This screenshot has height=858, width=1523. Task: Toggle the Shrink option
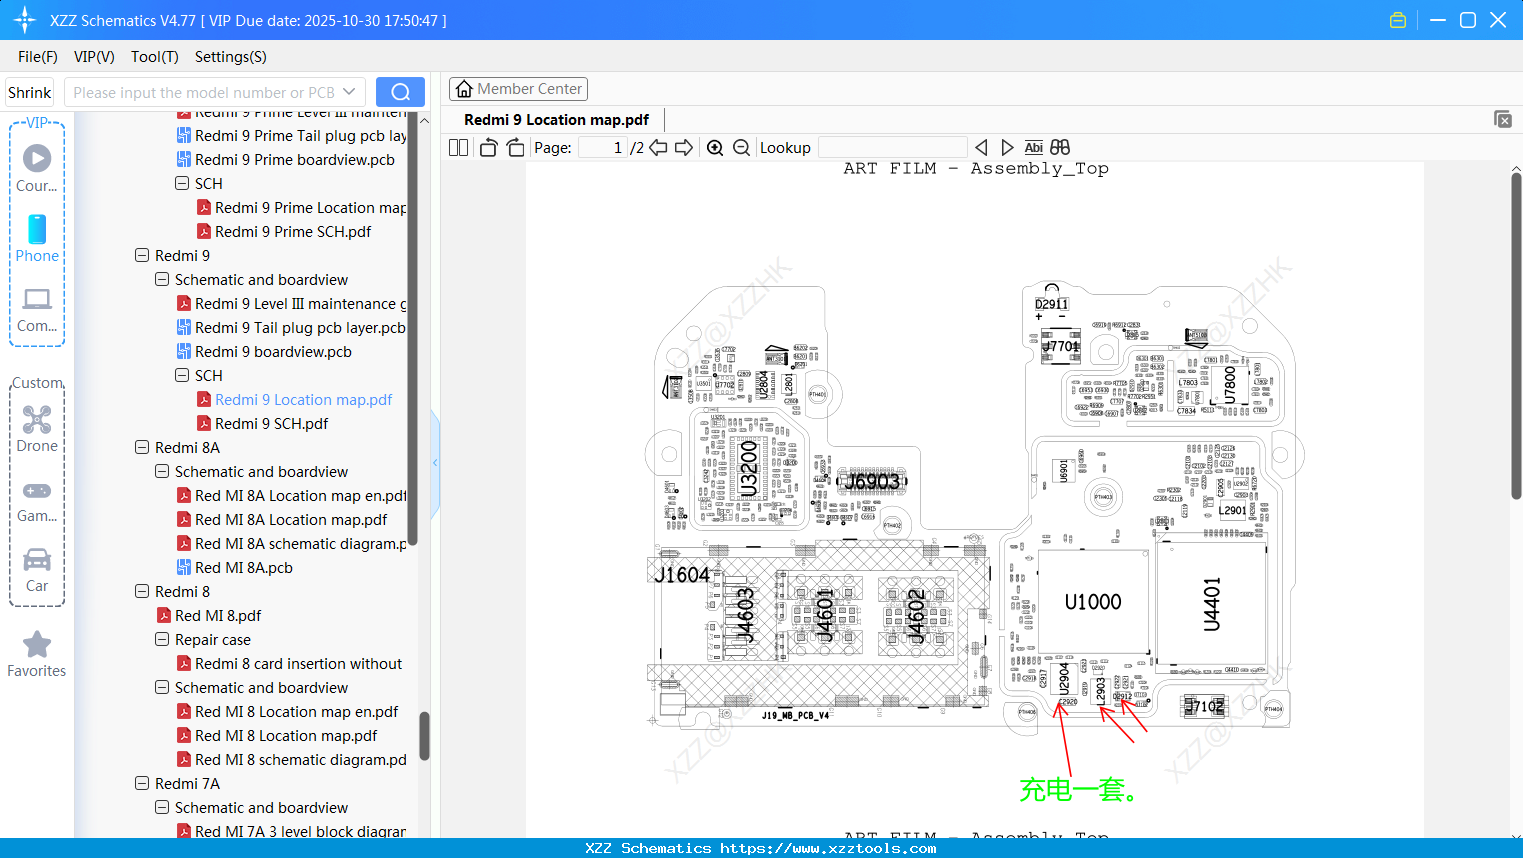[x=29, y=91]
